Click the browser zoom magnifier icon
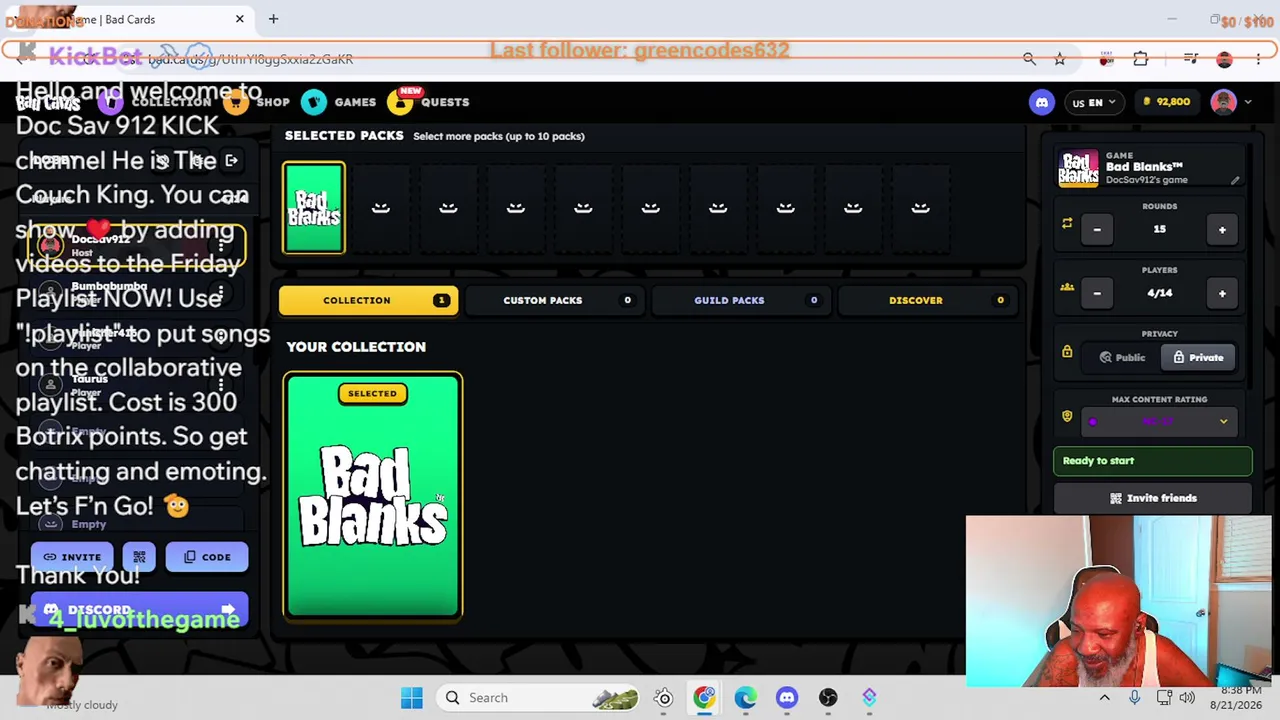The width and height of the screenshot is (1280, 720). pos(1030,59)
